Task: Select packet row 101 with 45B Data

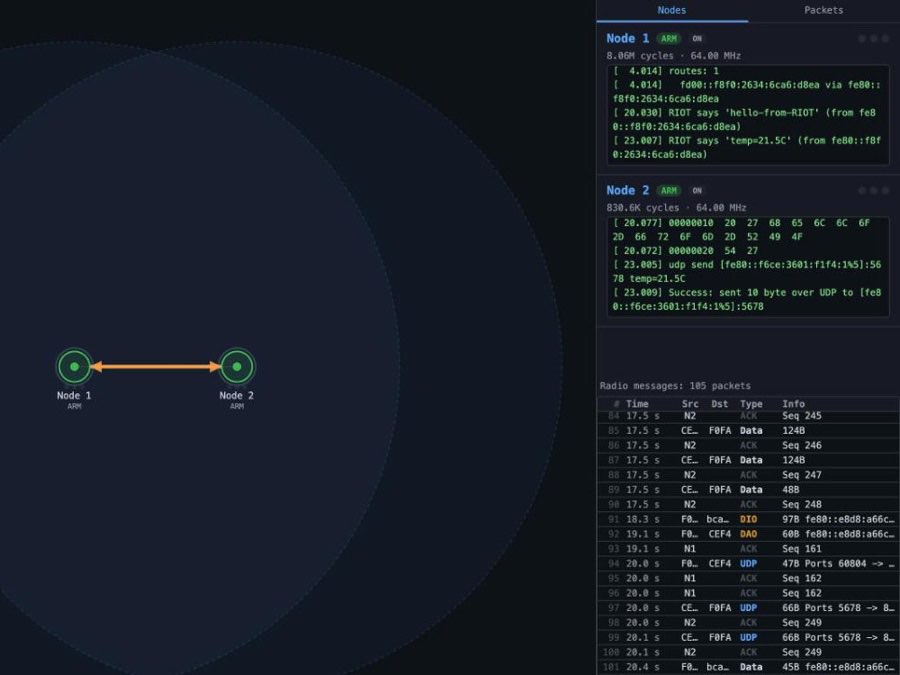Action: [748, 667]
